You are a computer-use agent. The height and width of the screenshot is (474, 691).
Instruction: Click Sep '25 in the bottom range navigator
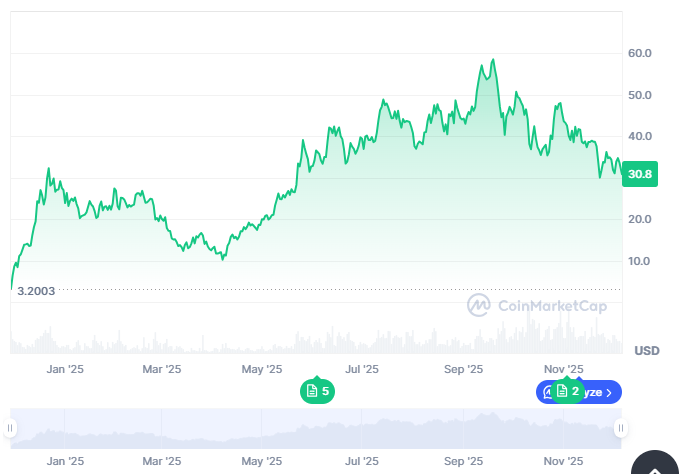point(463,461)
